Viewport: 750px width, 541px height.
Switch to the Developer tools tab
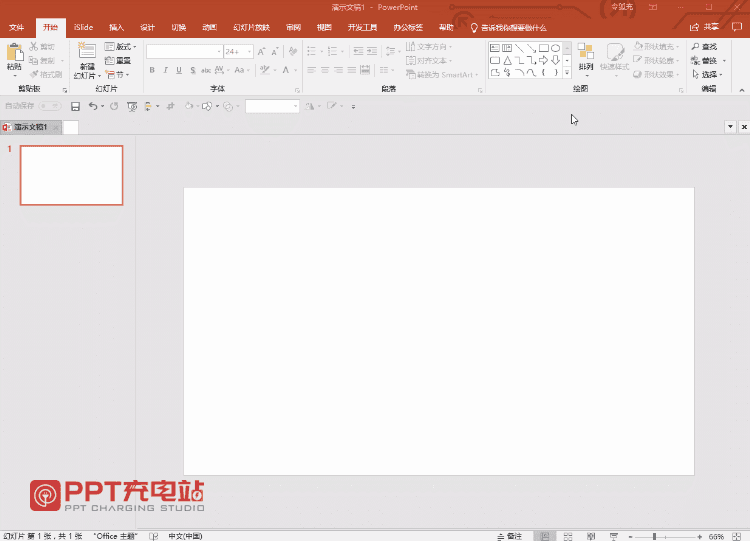[362, 28]
